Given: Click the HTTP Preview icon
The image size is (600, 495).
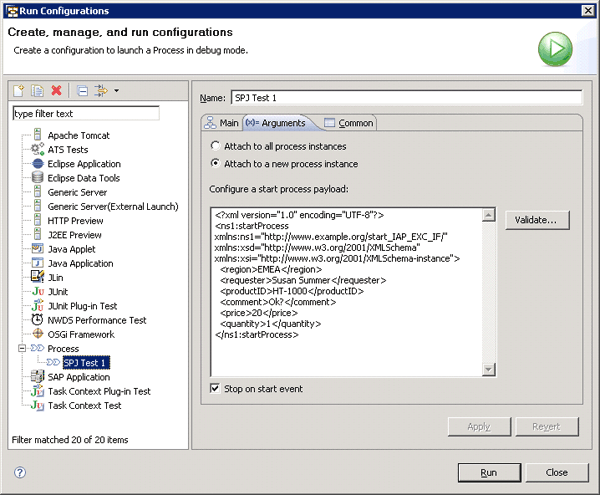Looking at the screenshot, I should click(38, 220).
